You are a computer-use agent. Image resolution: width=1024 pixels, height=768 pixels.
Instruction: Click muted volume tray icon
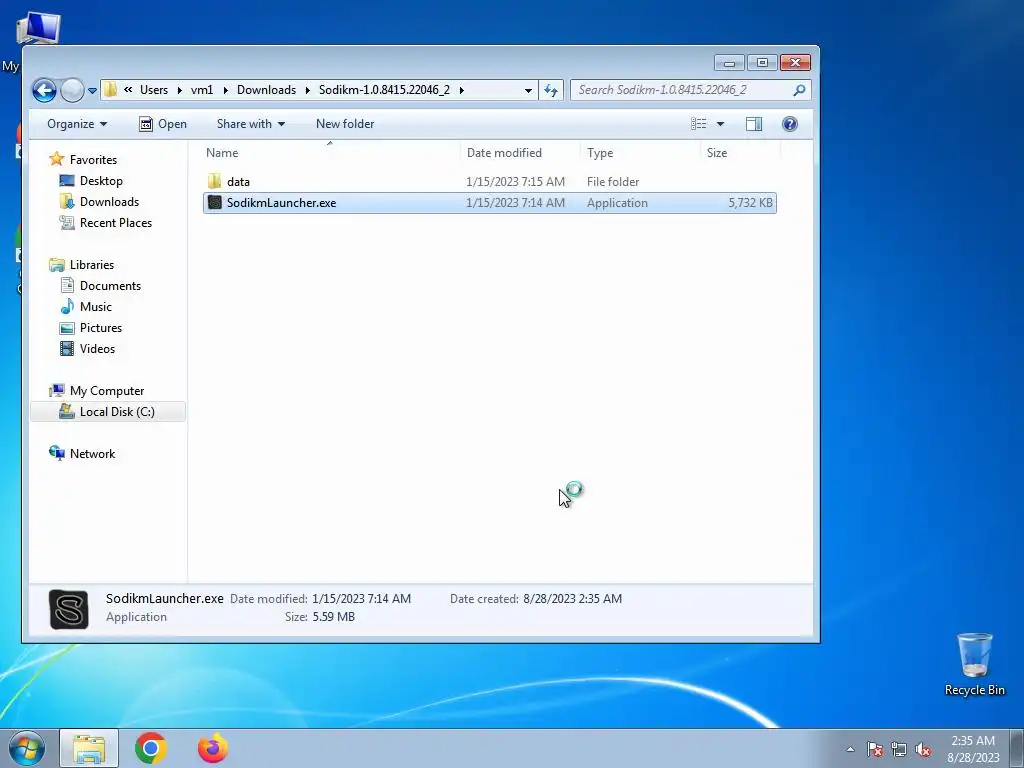(x=923, y=749)
